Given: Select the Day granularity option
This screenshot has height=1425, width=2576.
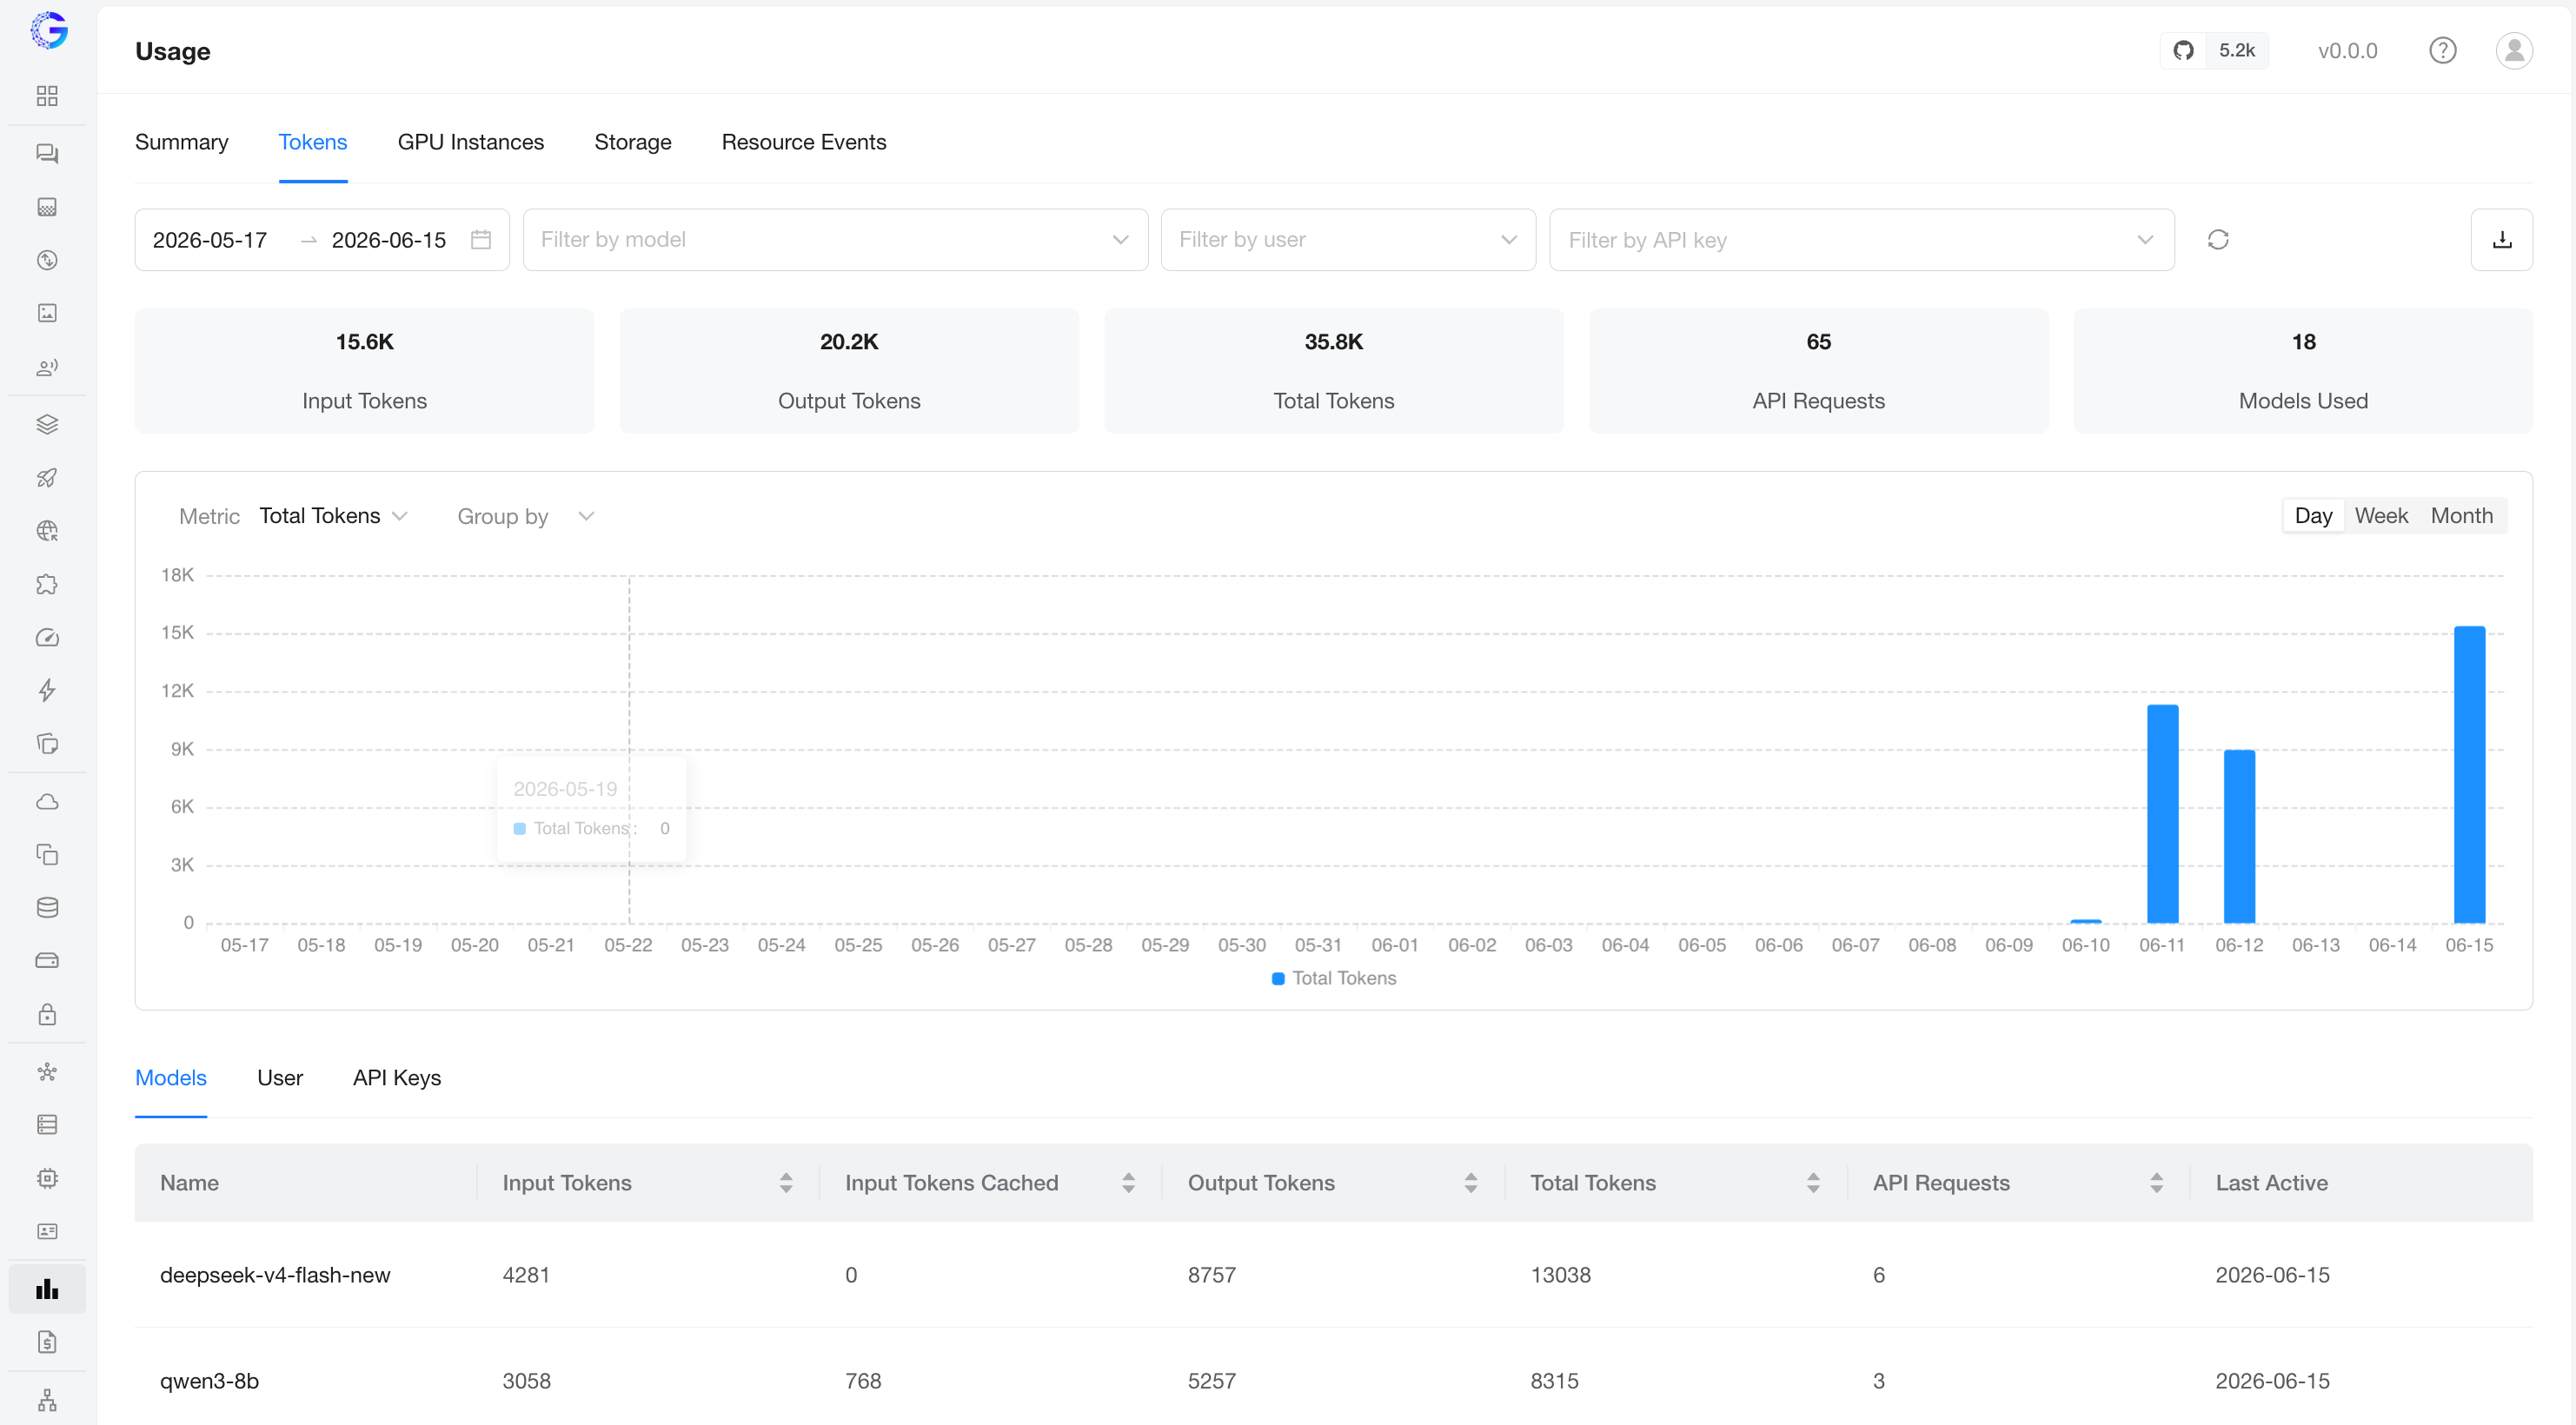Looking at the screenshot, I should (2313, 516).
